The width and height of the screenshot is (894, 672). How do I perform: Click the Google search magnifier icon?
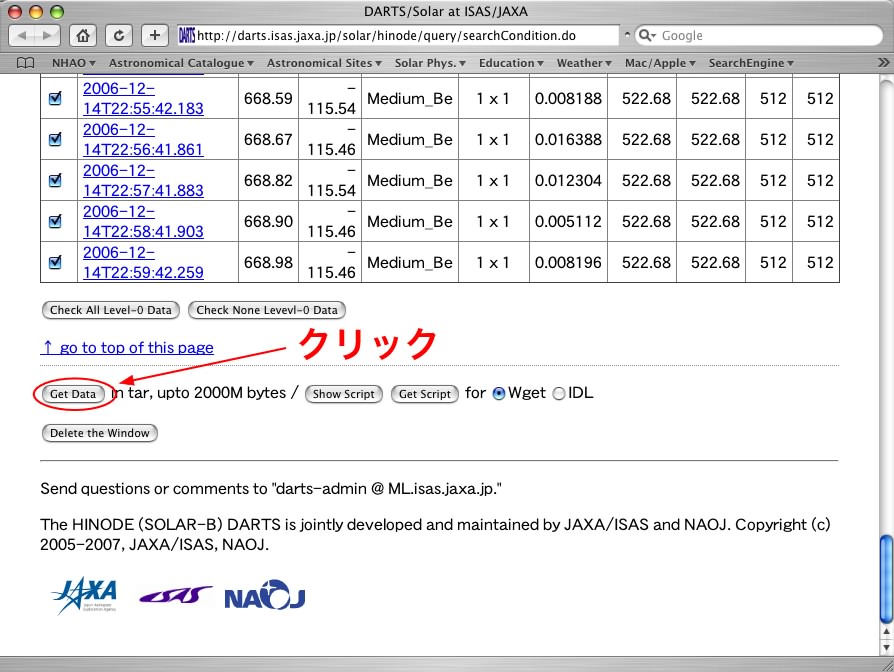(x=647, y=36)
